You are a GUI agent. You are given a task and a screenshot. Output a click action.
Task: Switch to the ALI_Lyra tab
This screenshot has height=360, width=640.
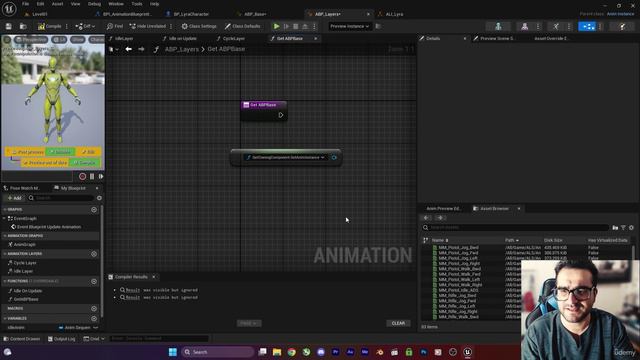394,14
